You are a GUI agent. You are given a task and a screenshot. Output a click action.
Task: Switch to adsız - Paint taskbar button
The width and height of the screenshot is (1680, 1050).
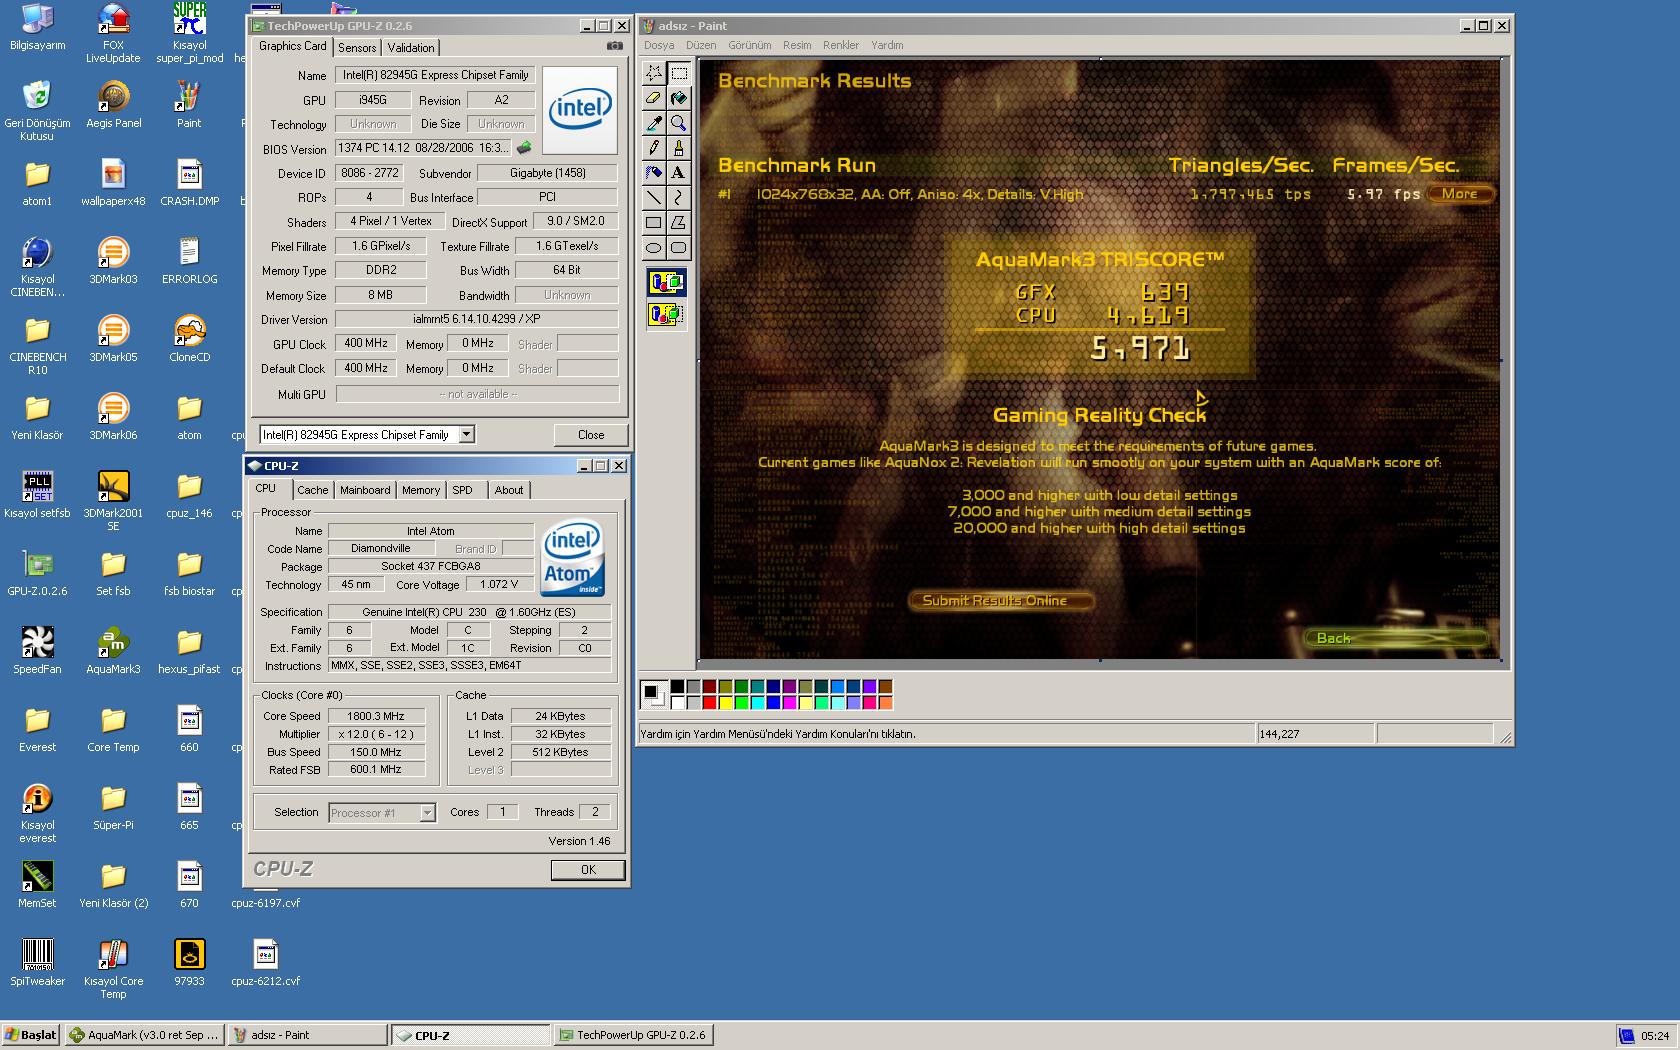pos(307,1035)
